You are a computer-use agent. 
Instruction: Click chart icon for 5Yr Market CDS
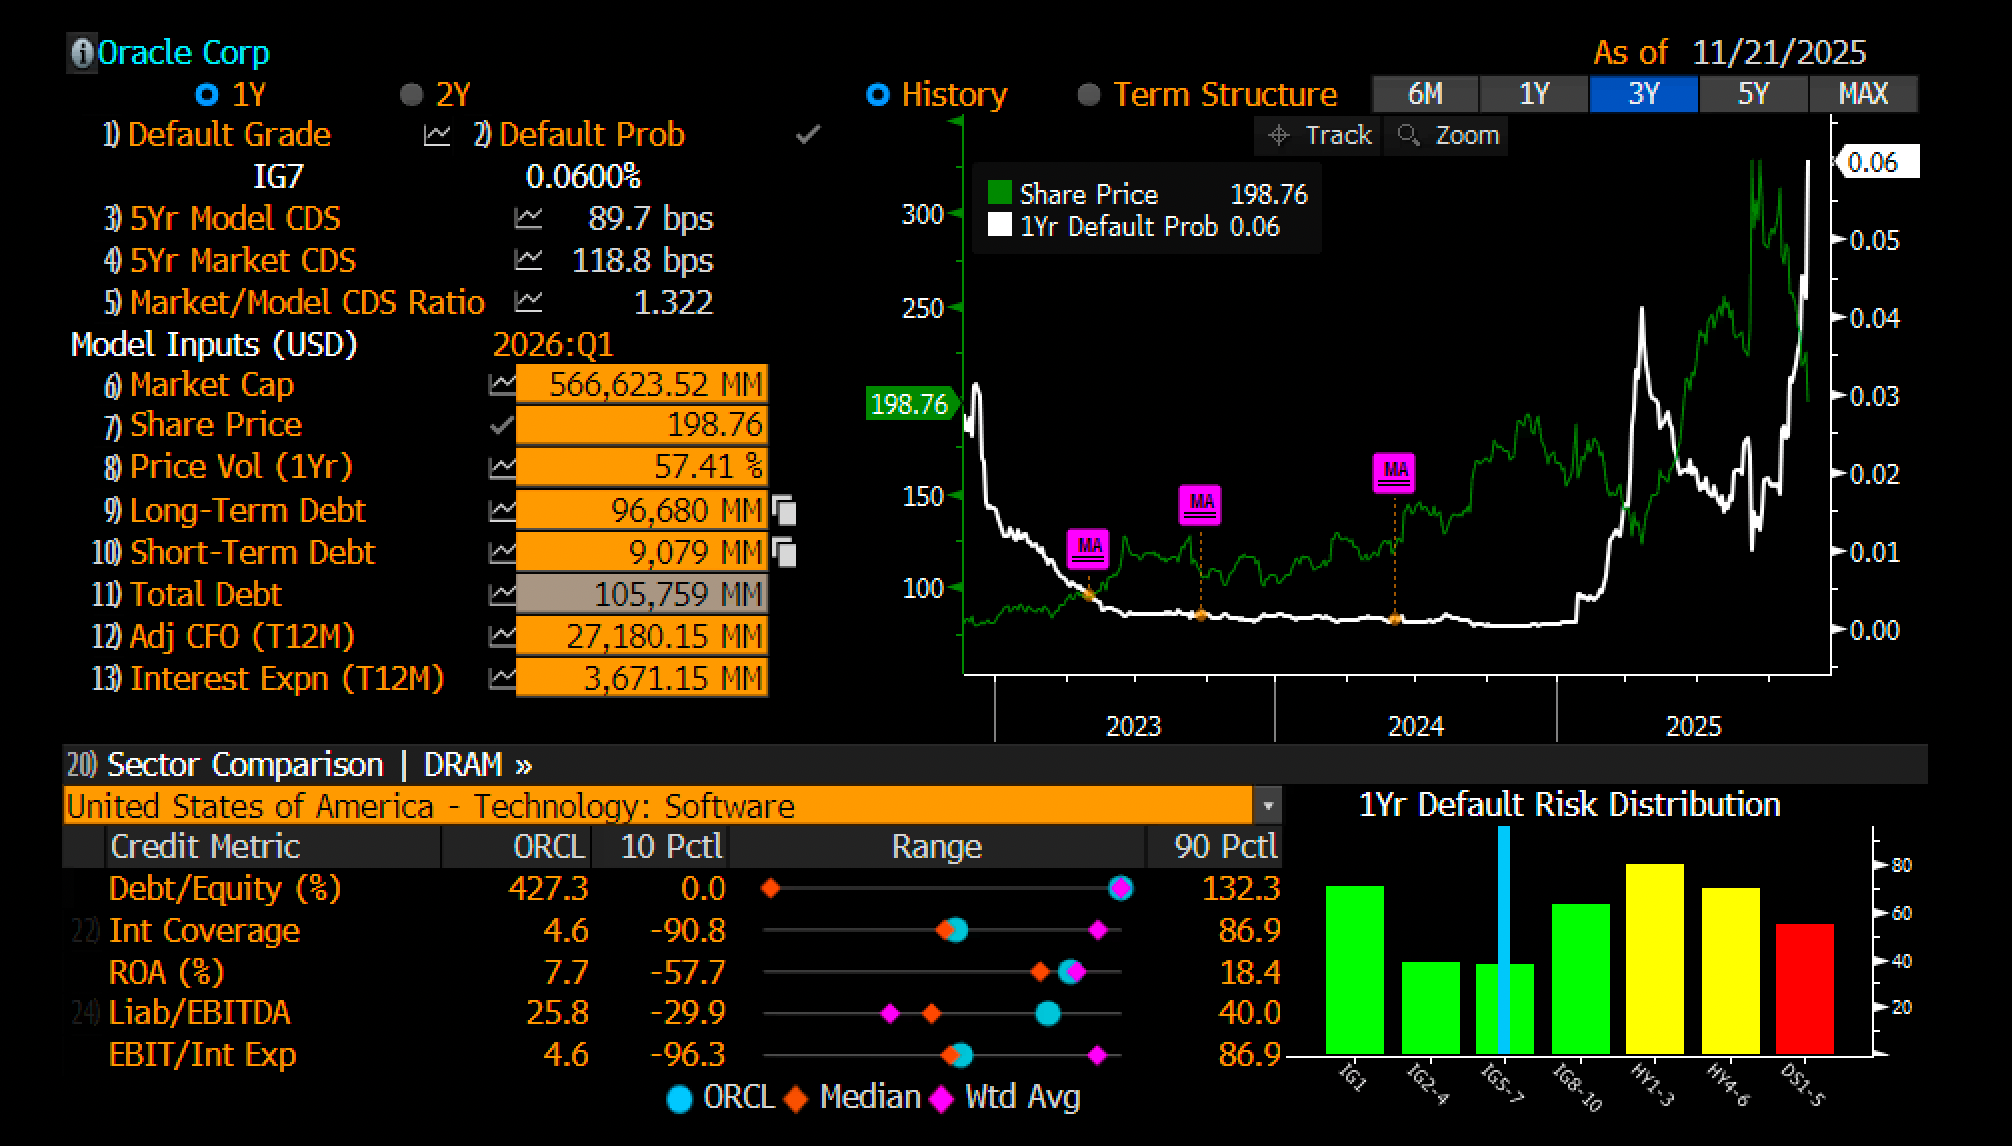pos(528,260)
